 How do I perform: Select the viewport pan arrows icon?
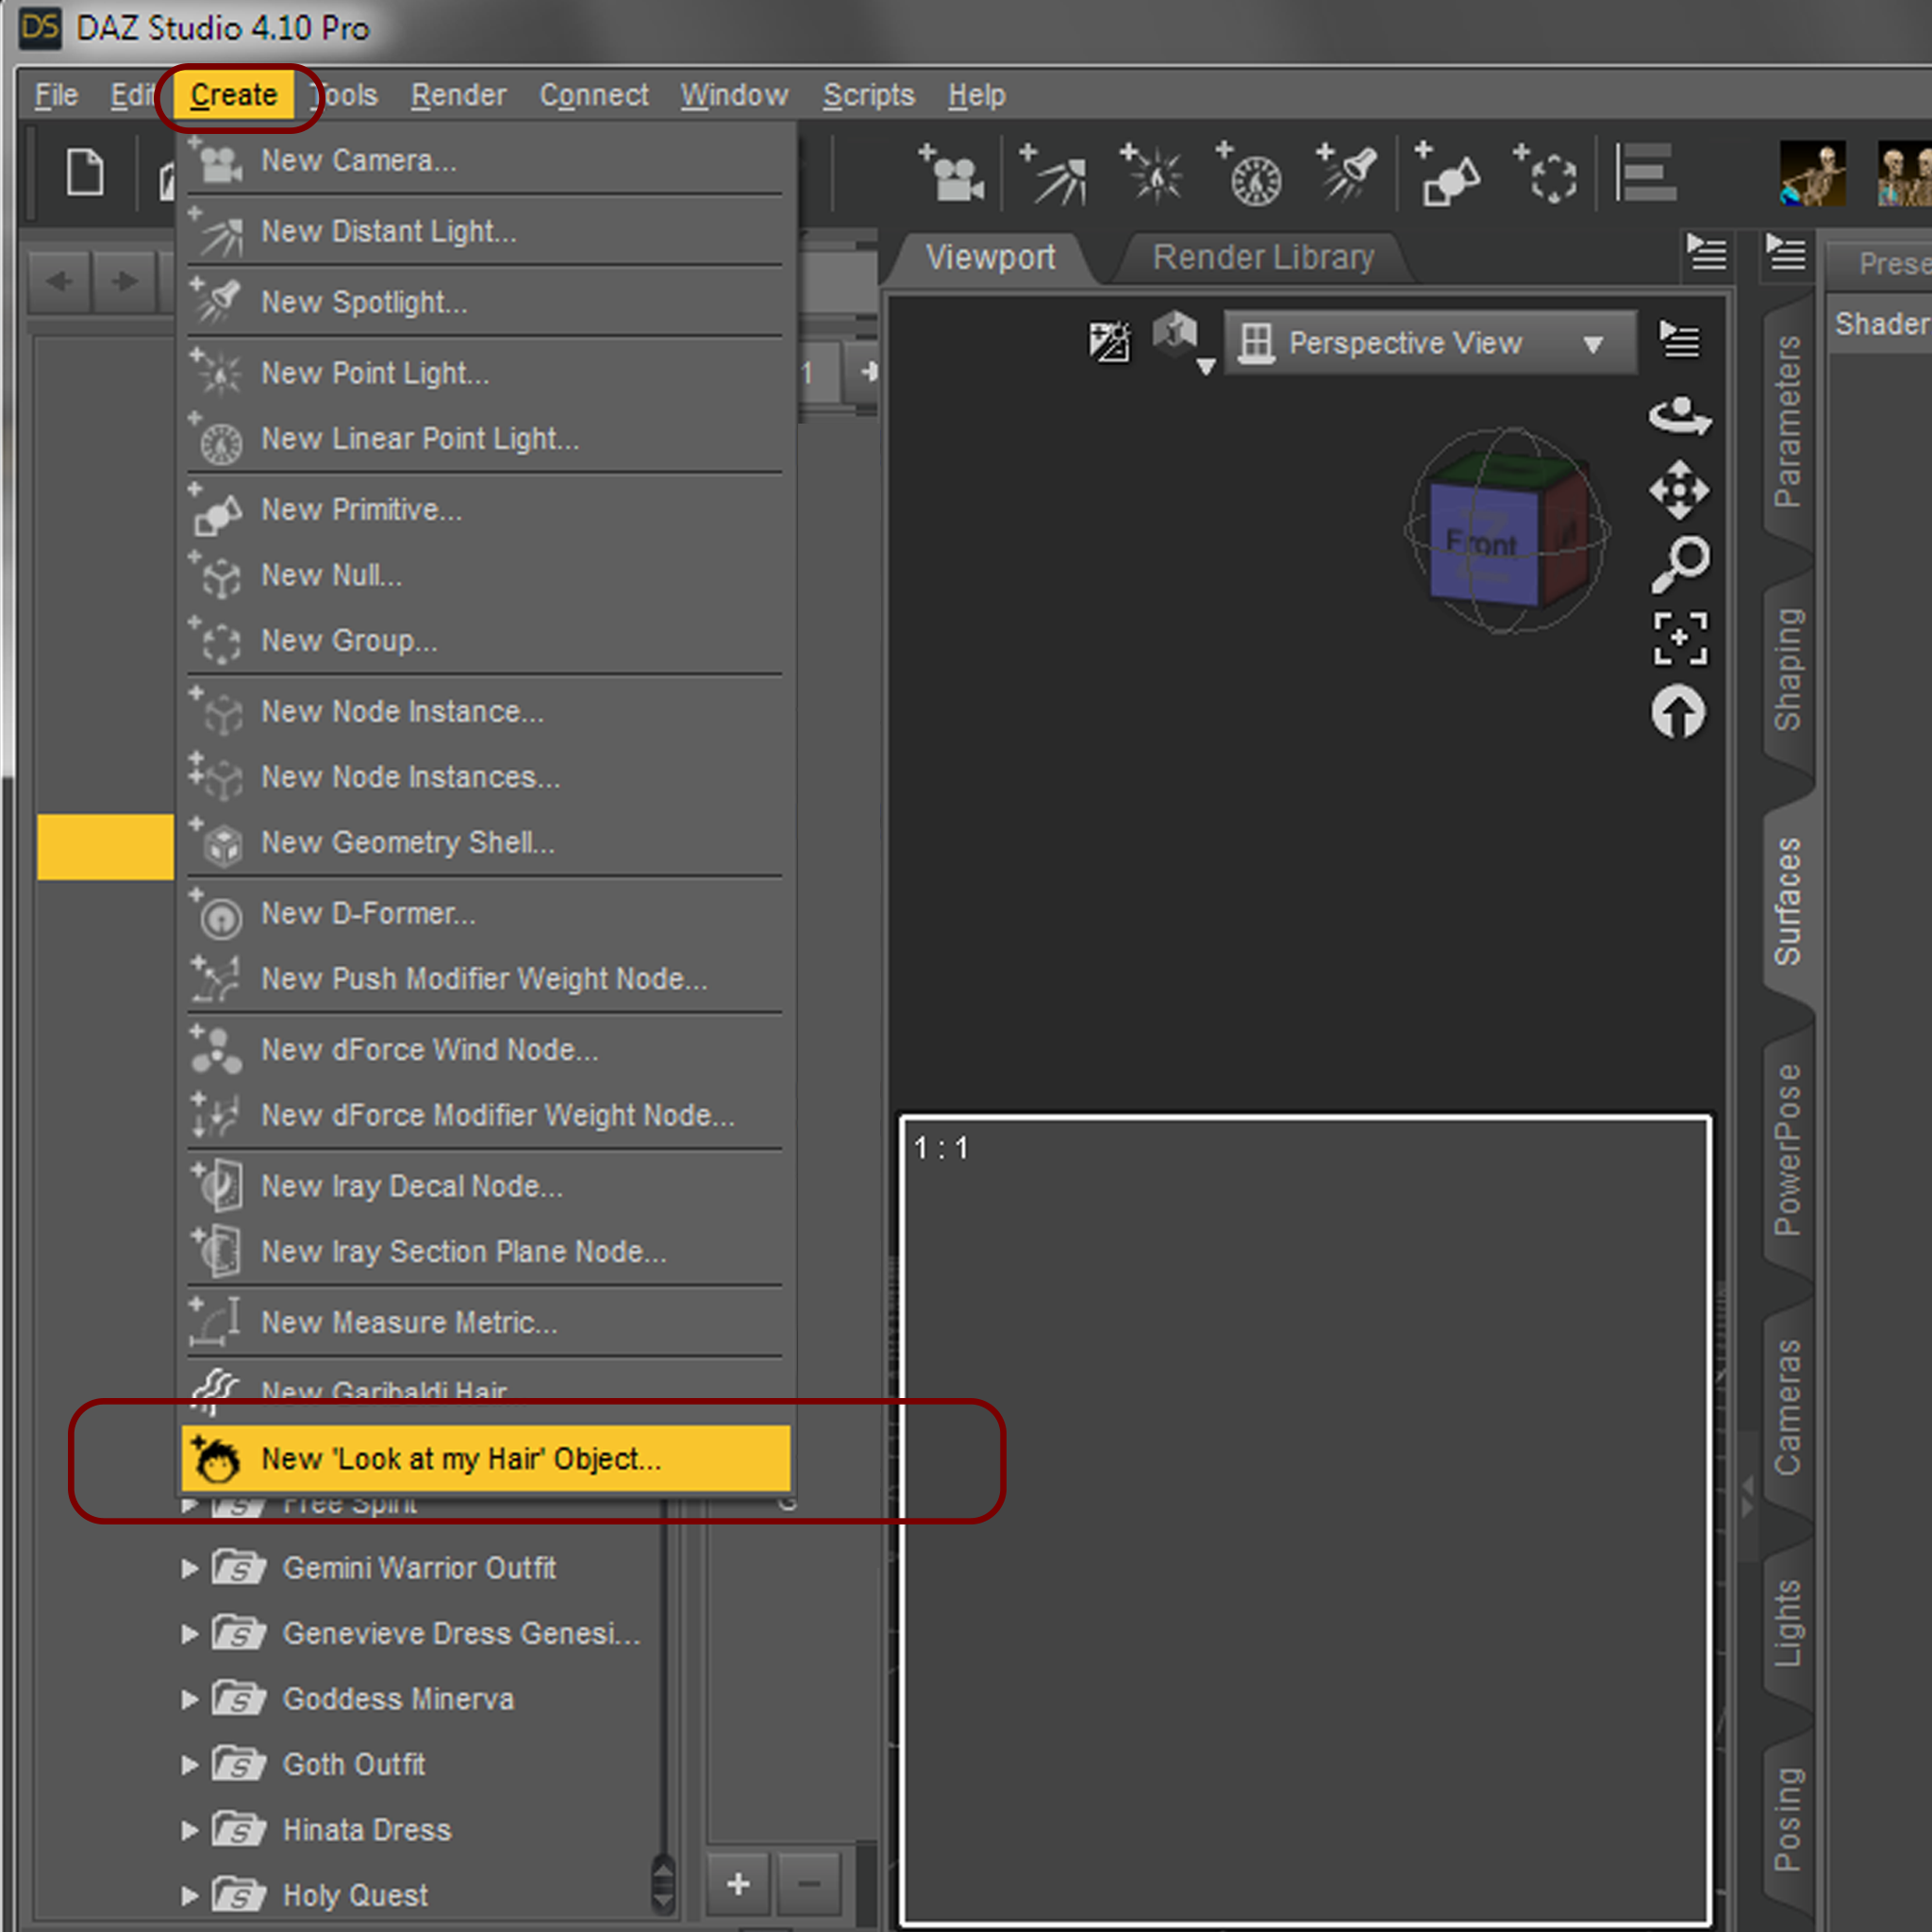tap(1679, 490)
